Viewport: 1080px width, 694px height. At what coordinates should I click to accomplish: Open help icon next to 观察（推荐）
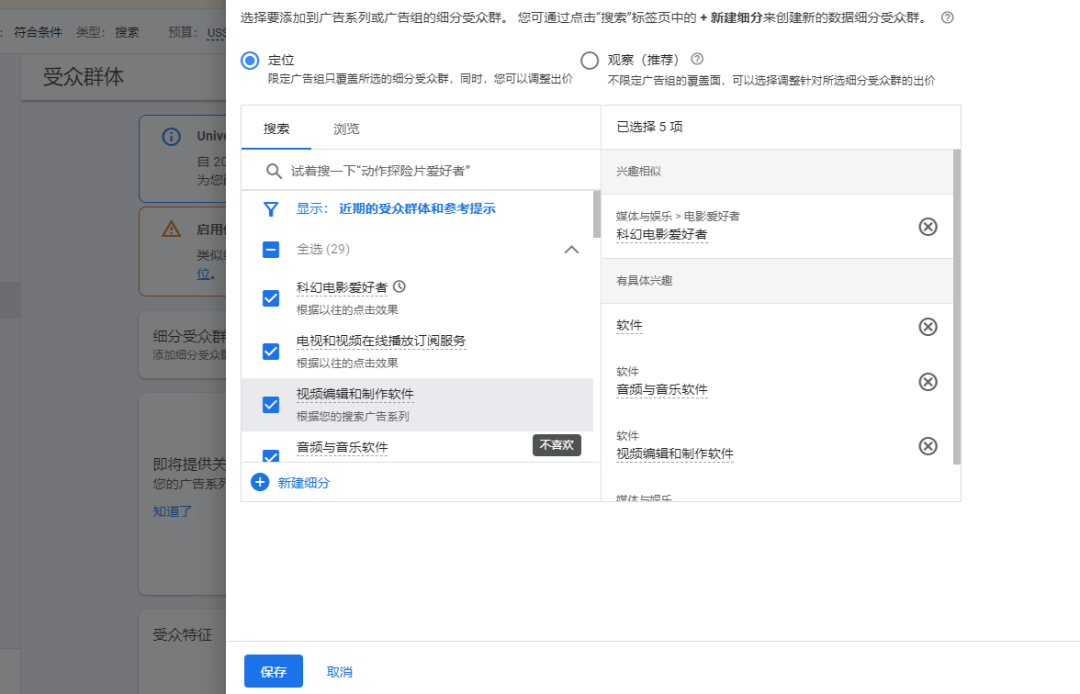(697, 59)
